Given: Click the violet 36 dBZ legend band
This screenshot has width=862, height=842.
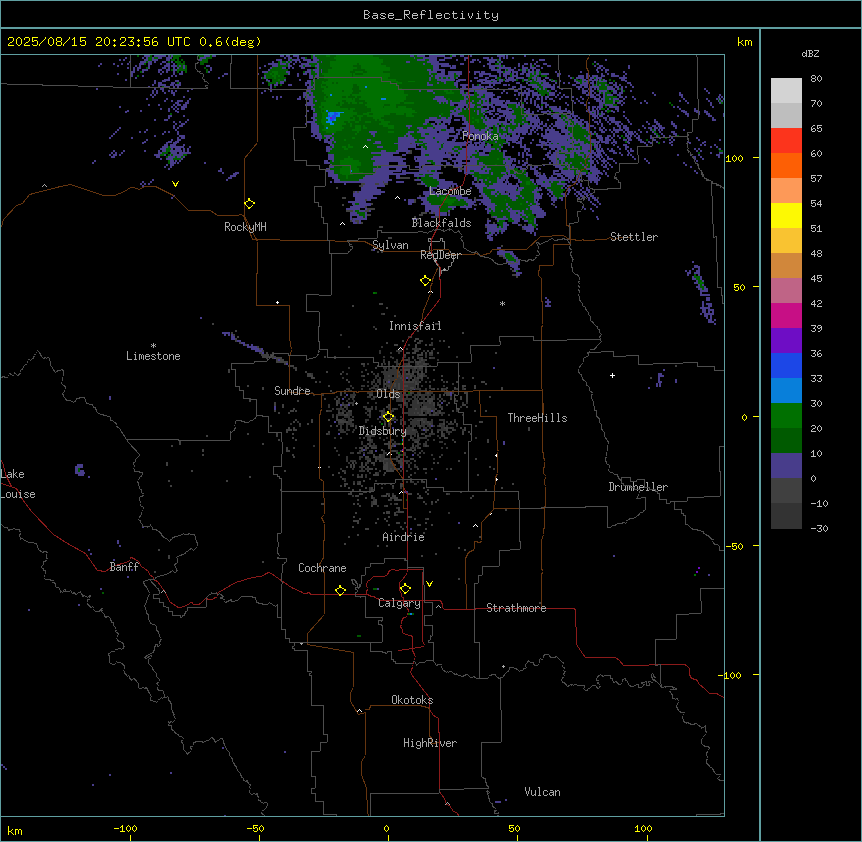Looking at the screenshot, I should point(786,341).
